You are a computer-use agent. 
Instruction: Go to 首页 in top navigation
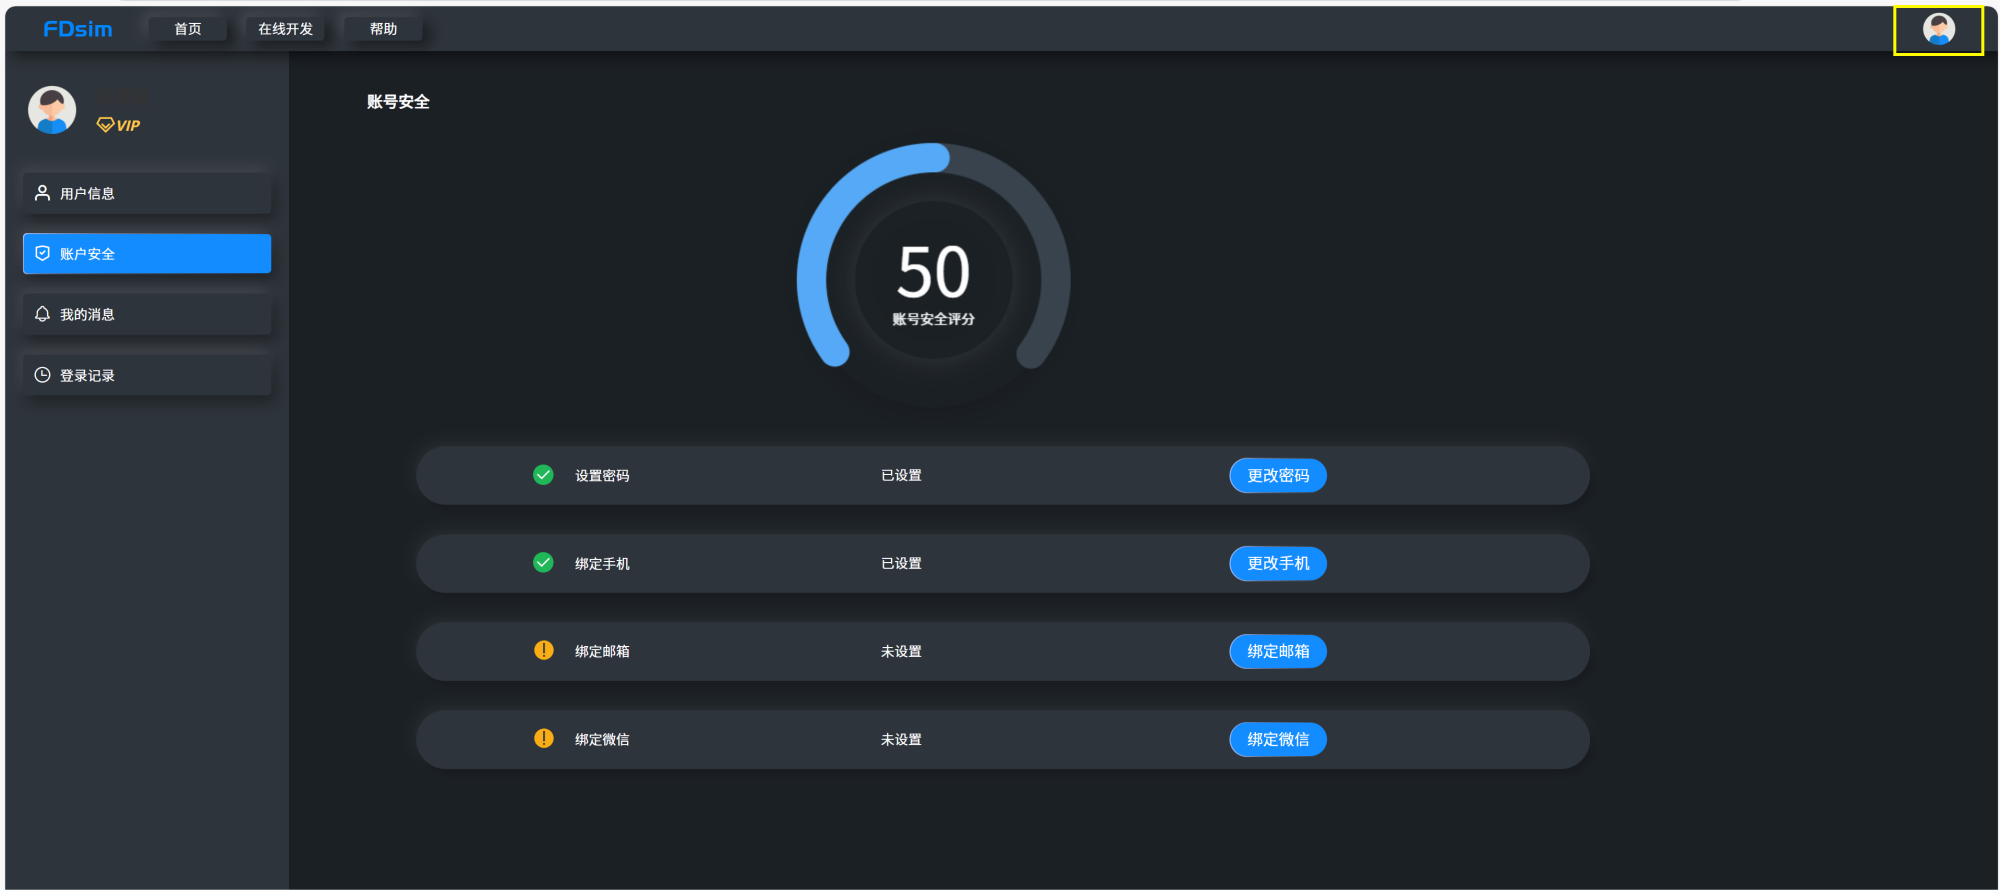pos(188,29)
